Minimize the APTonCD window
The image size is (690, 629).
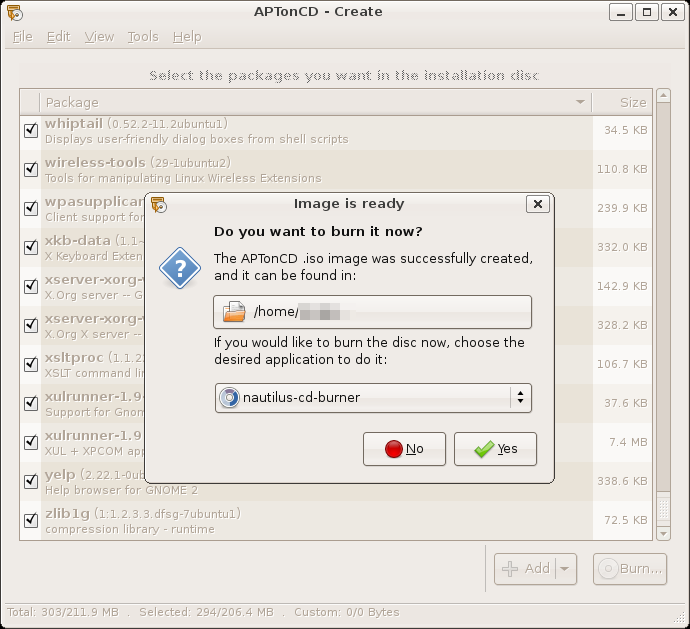click(x=621, y=12)
